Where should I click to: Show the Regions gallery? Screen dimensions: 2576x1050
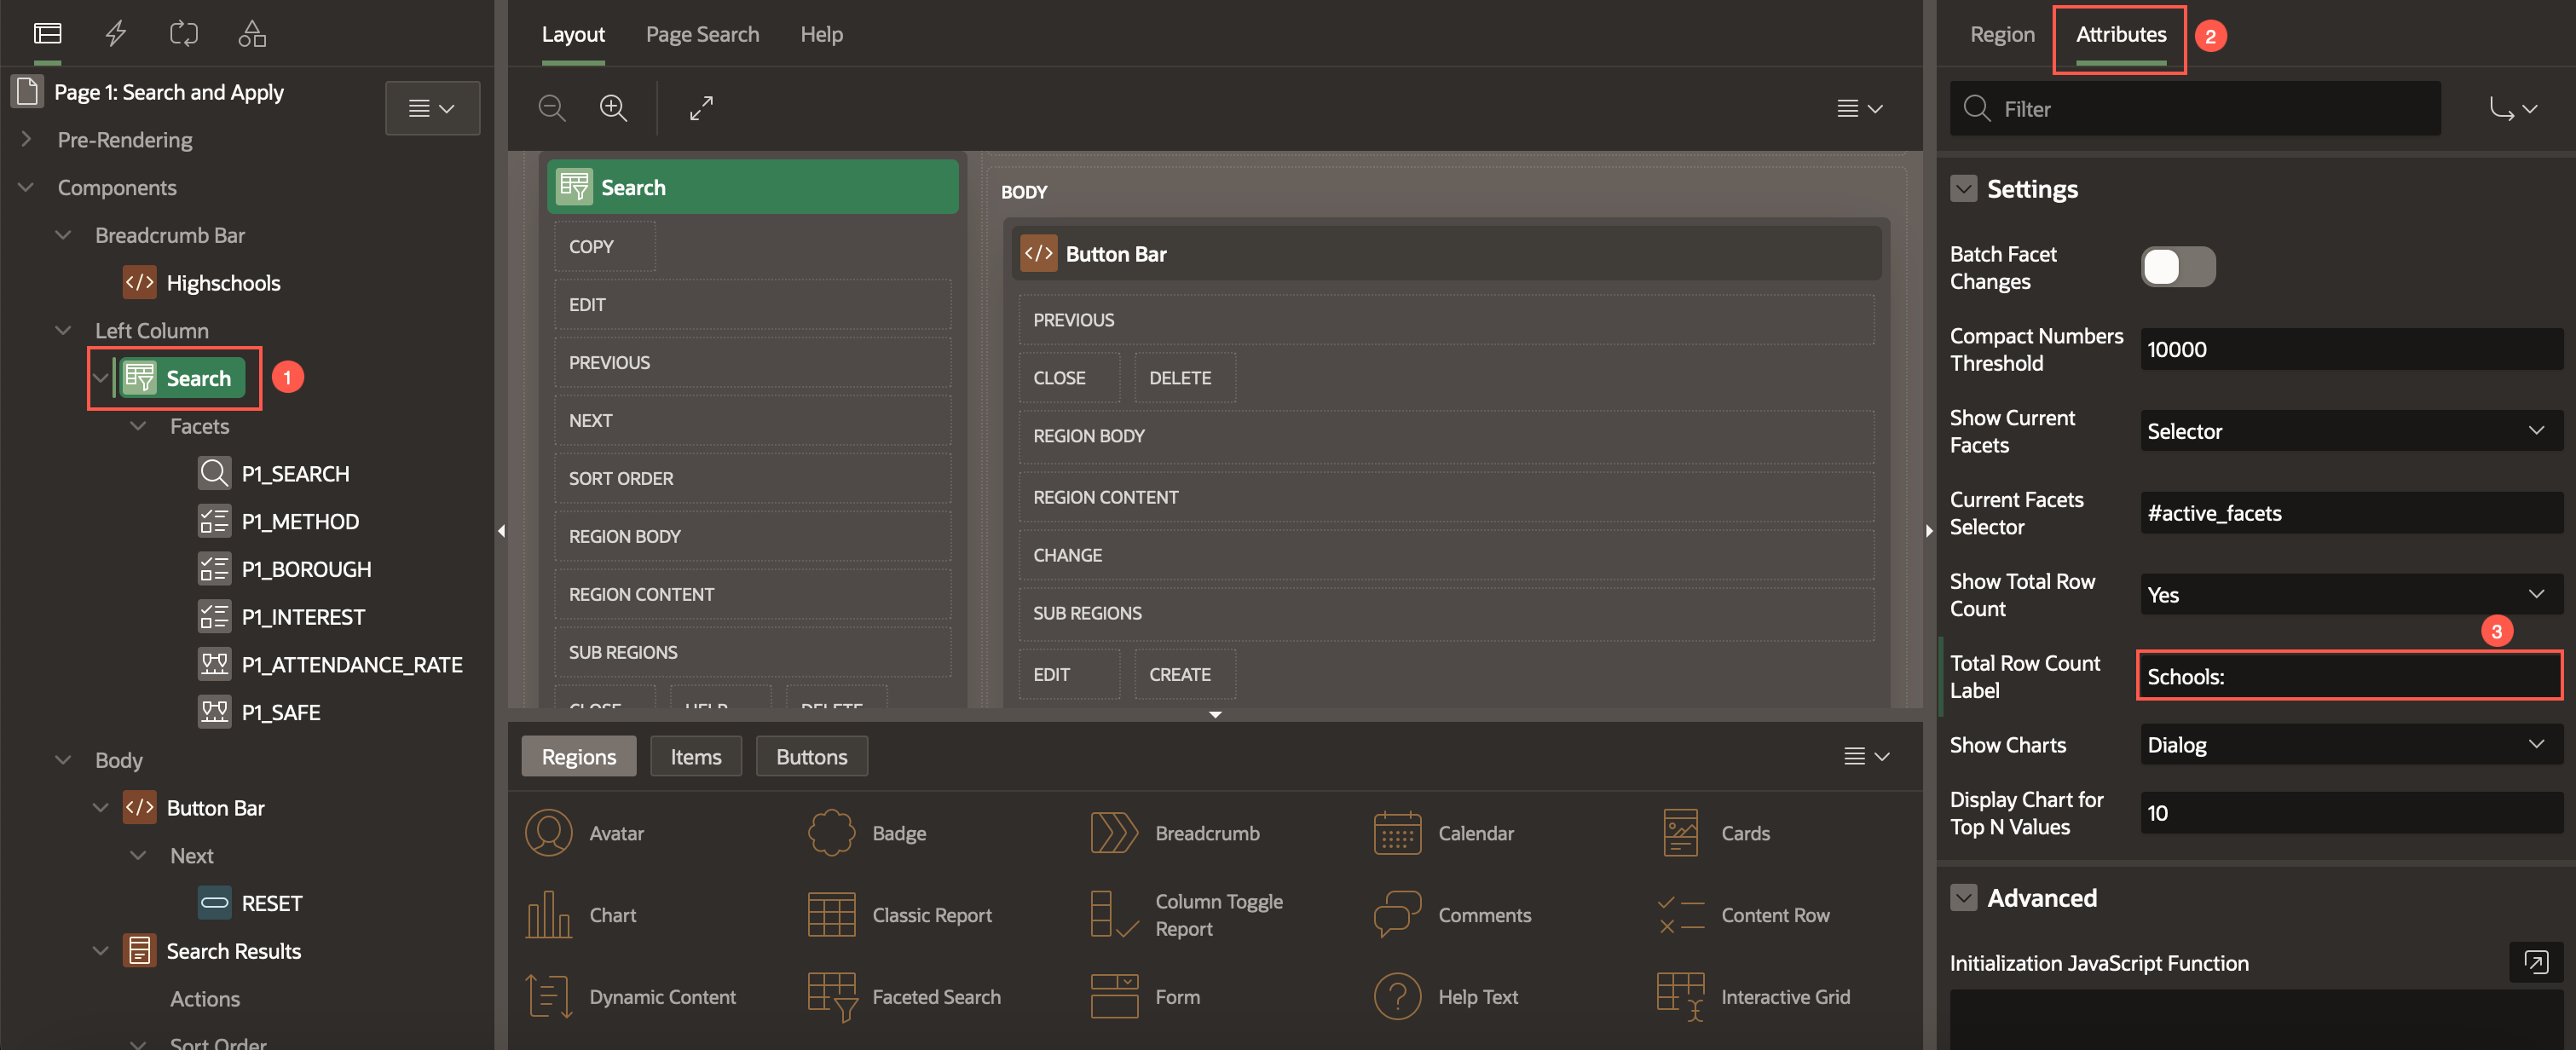click(x=579, y=757)
